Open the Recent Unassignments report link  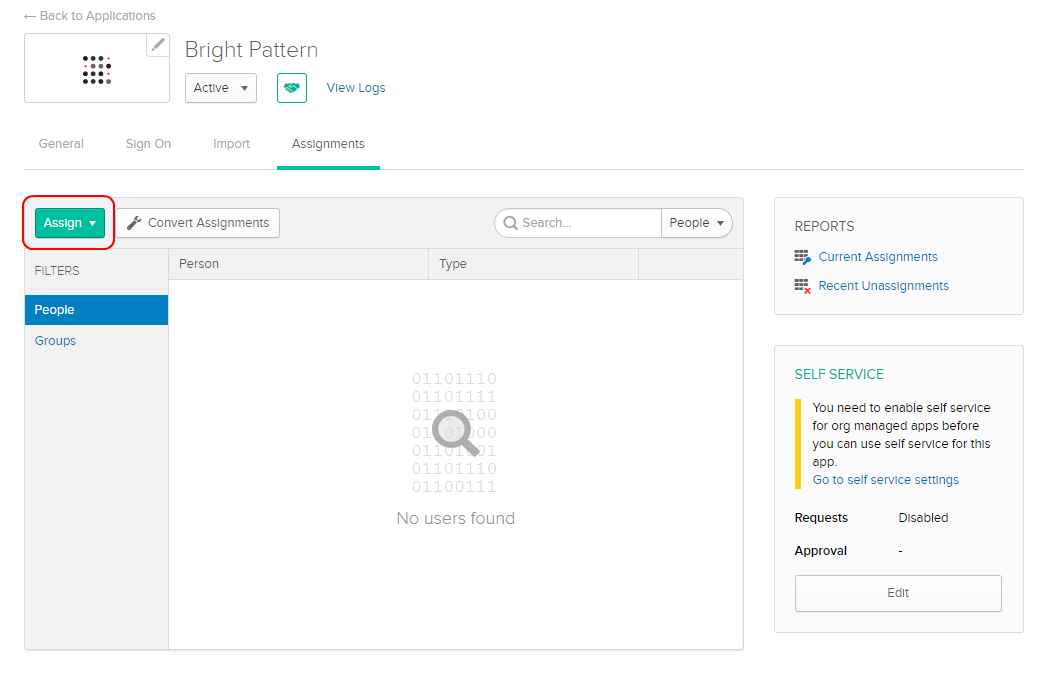point(883,286)
